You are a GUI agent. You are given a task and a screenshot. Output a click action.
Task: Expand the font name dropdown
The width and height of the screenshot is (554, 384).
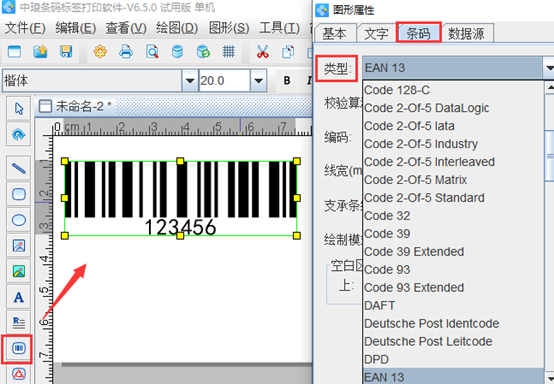point(190,81)
